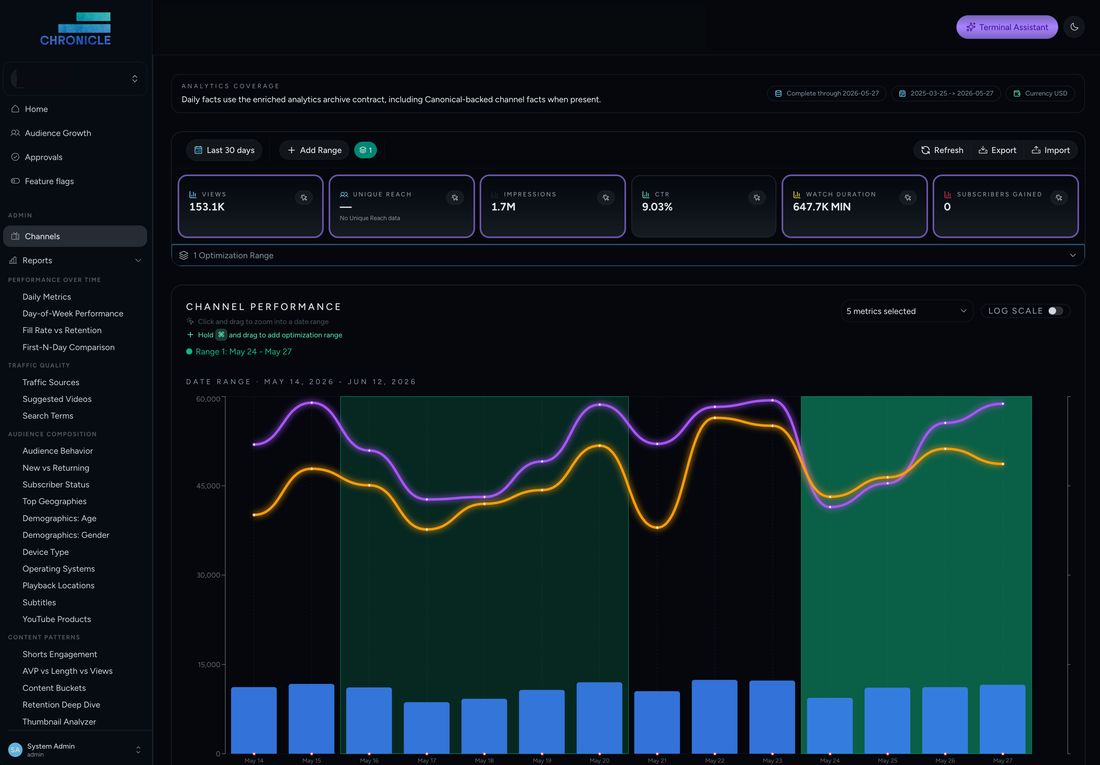Toggle the CTR metric card

(x=704, y=206)
